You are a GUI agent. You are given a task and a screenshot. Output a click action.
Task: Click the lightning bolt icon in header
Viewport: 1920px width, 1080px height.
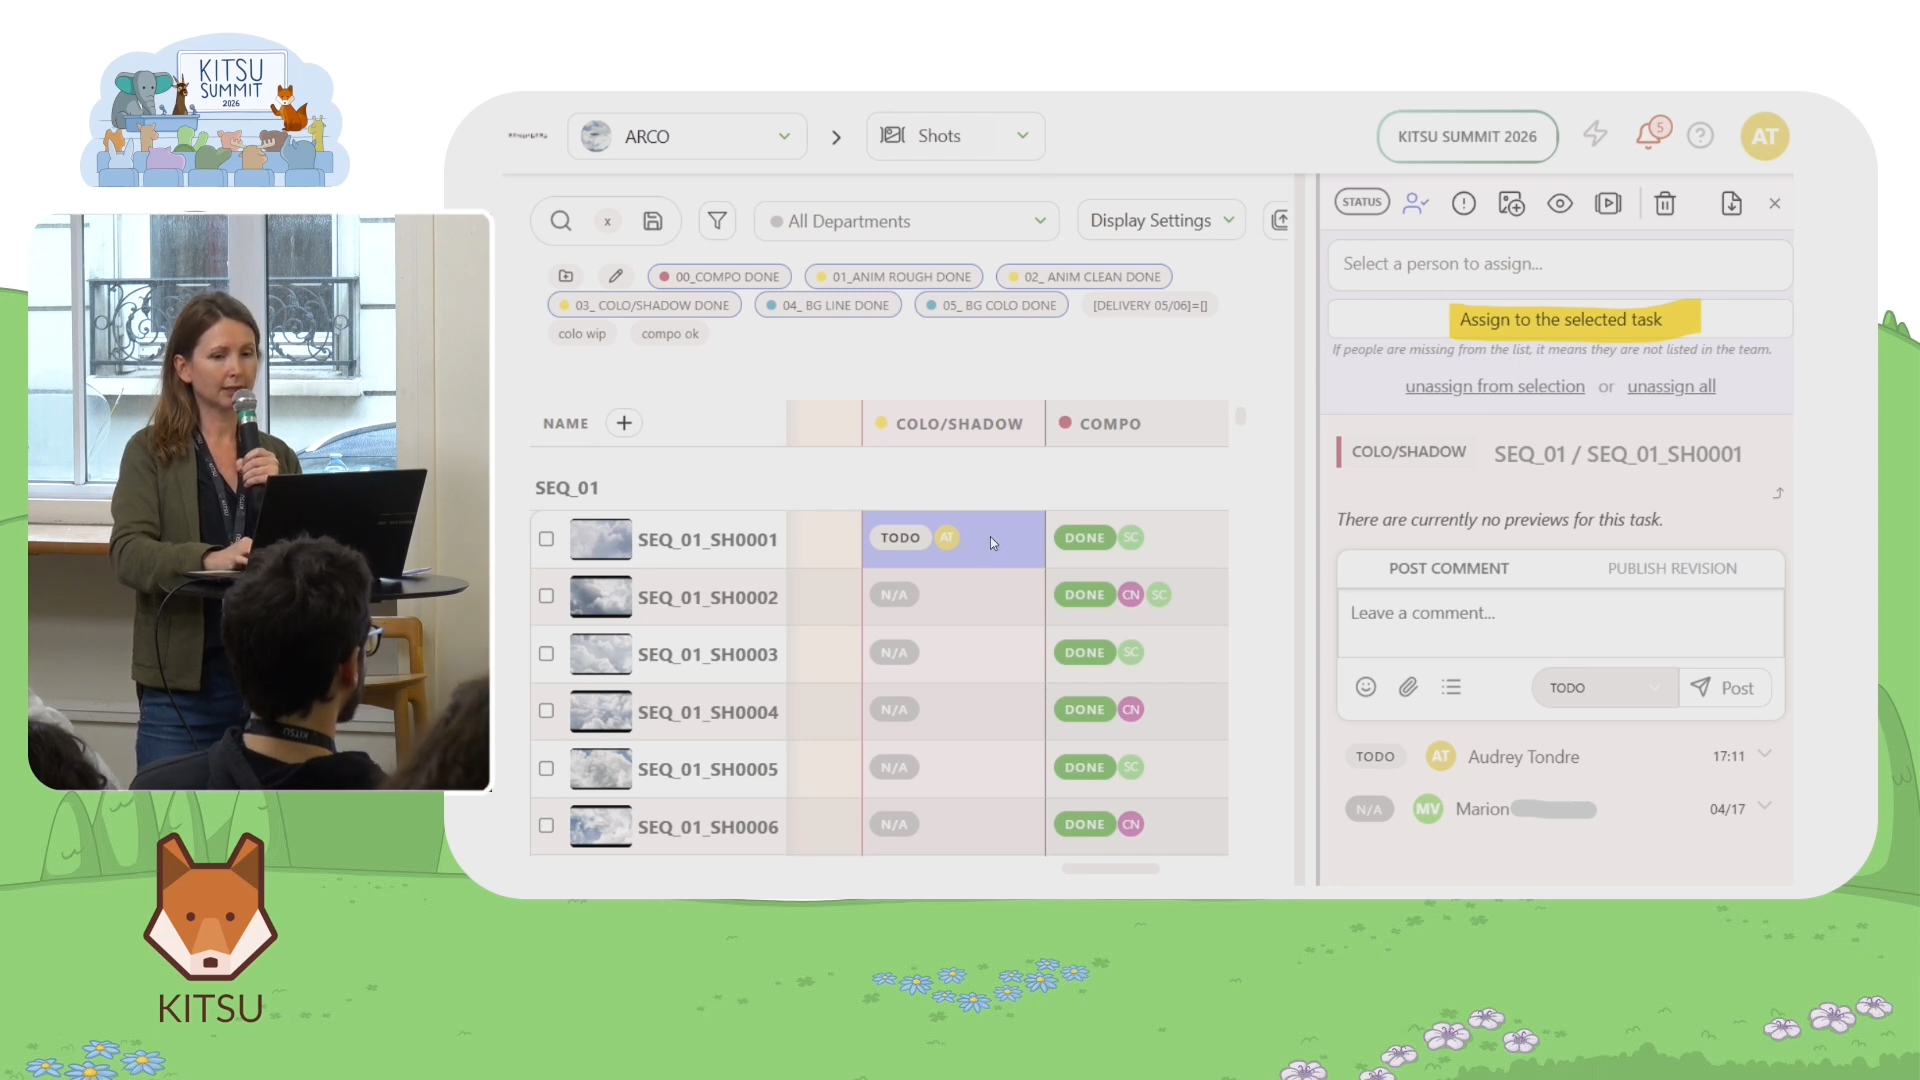1595,135
